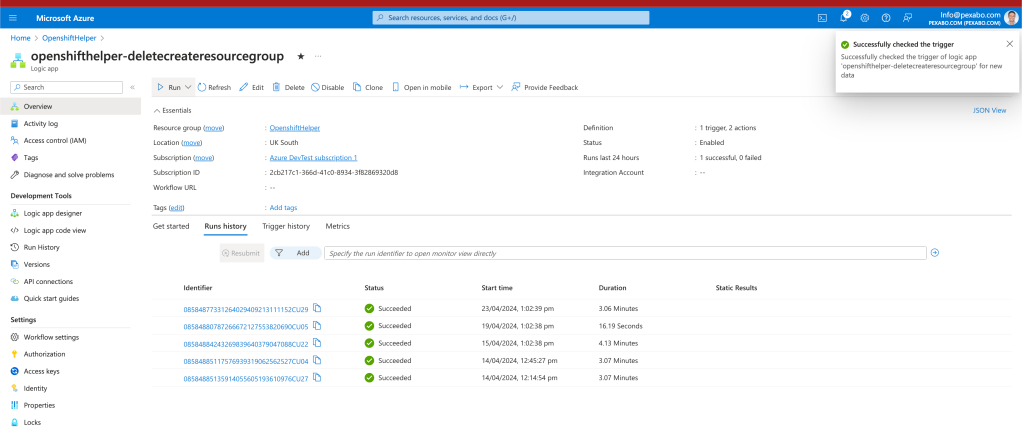Open Diagnose and solve problems
The width and height of the screenshot is (1022, 439).
70,175
